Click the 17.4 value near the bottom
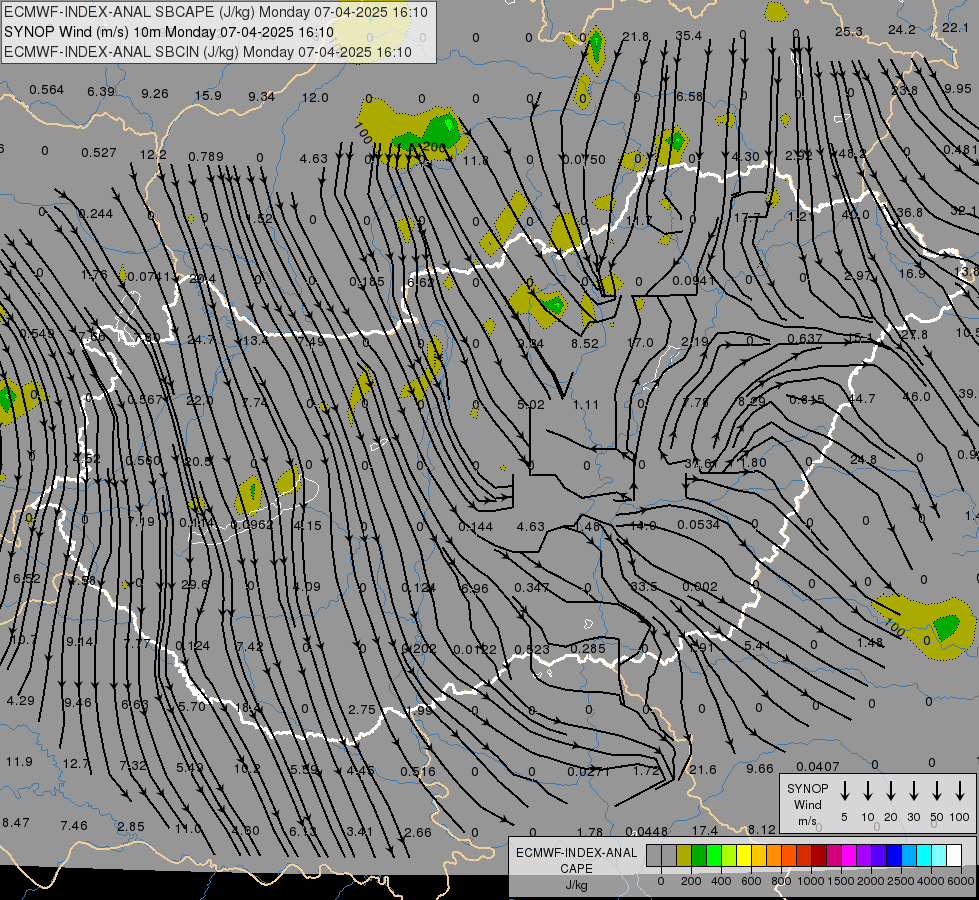979x900 pixels. coord(704,830)
